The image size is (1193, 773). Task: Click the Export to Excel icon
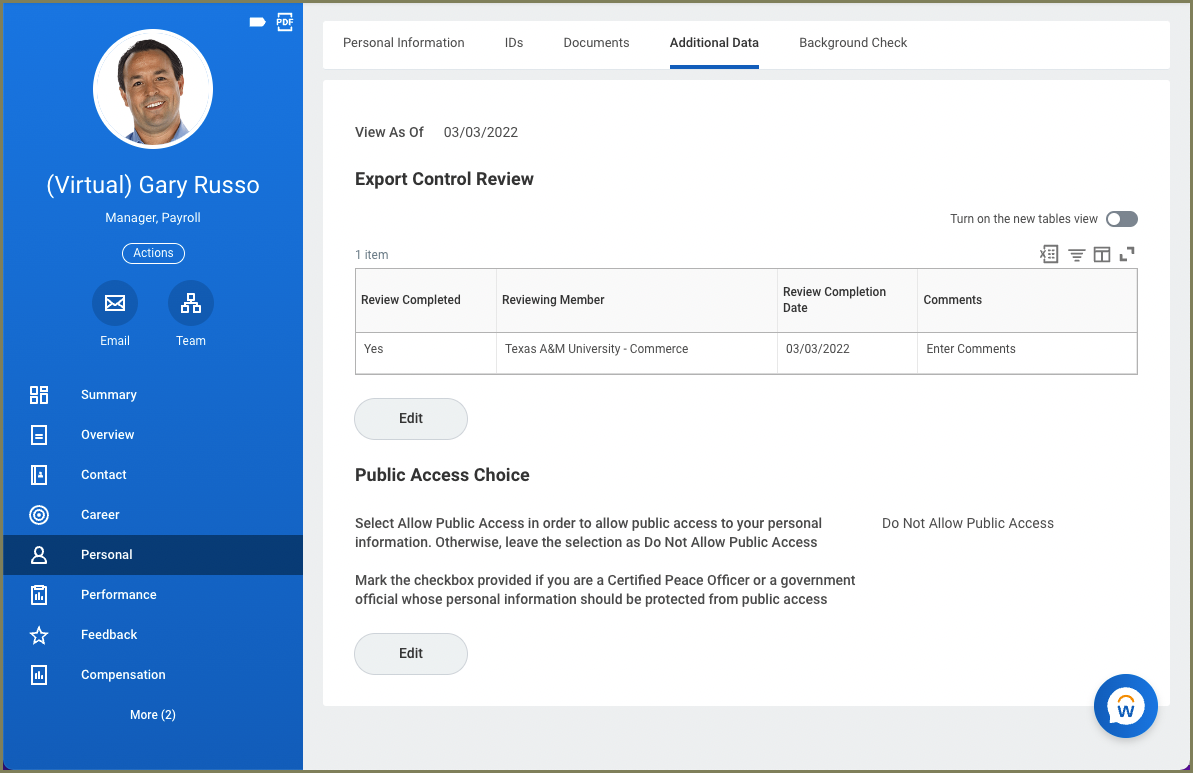1049,254
